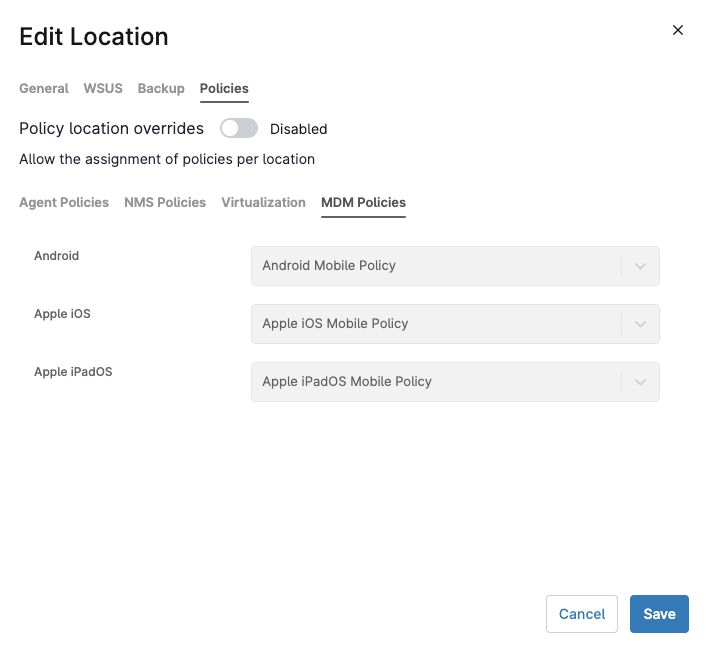
Task: Open the Virtualization sub-tab
Action: (263, 202)
